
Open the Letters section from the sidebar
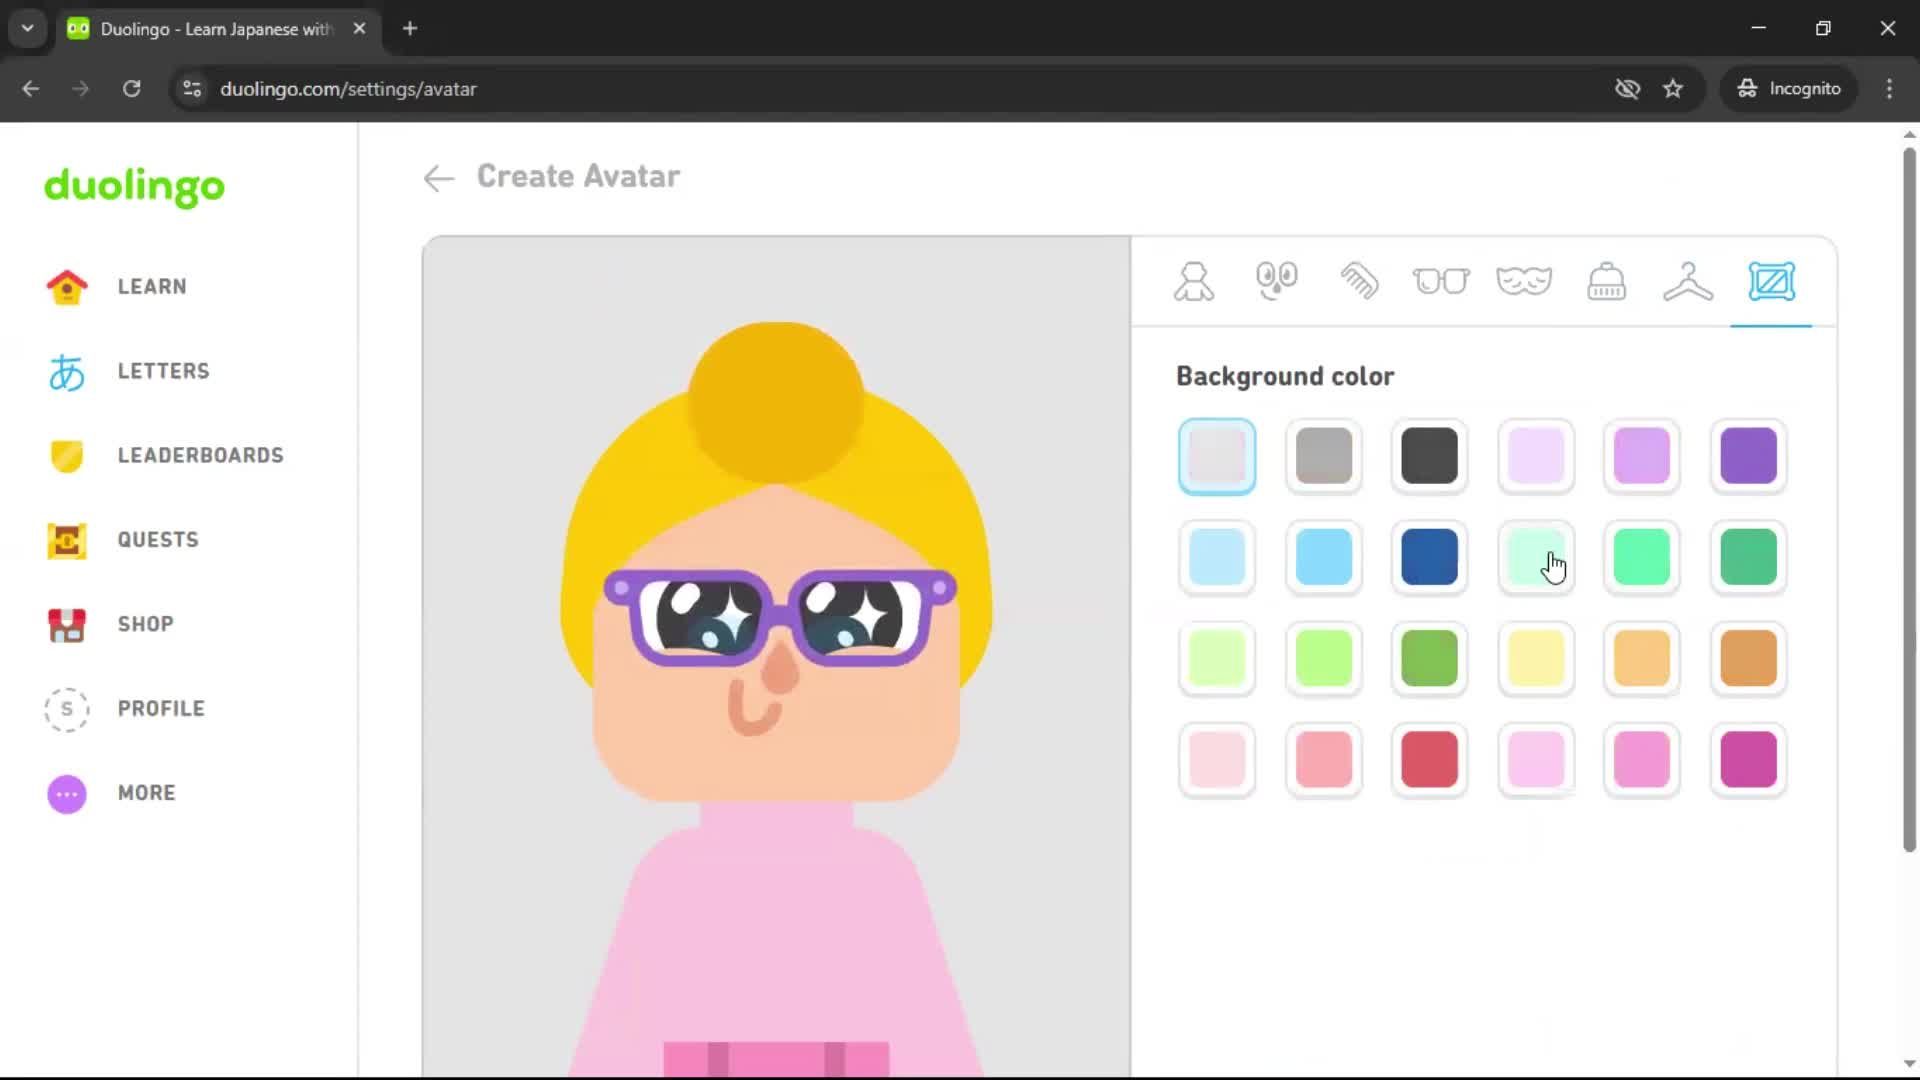click(163, 370)
